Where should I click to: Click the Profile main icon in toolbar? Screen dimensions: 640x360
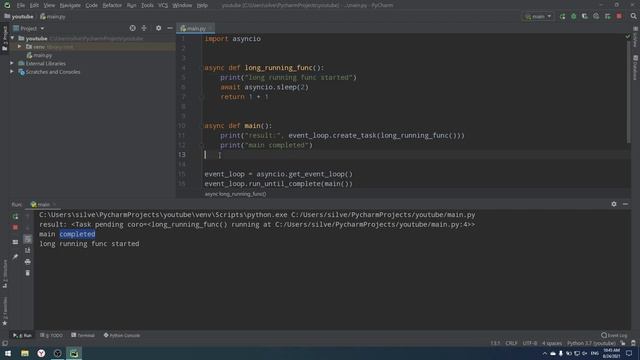pos(596,16)
